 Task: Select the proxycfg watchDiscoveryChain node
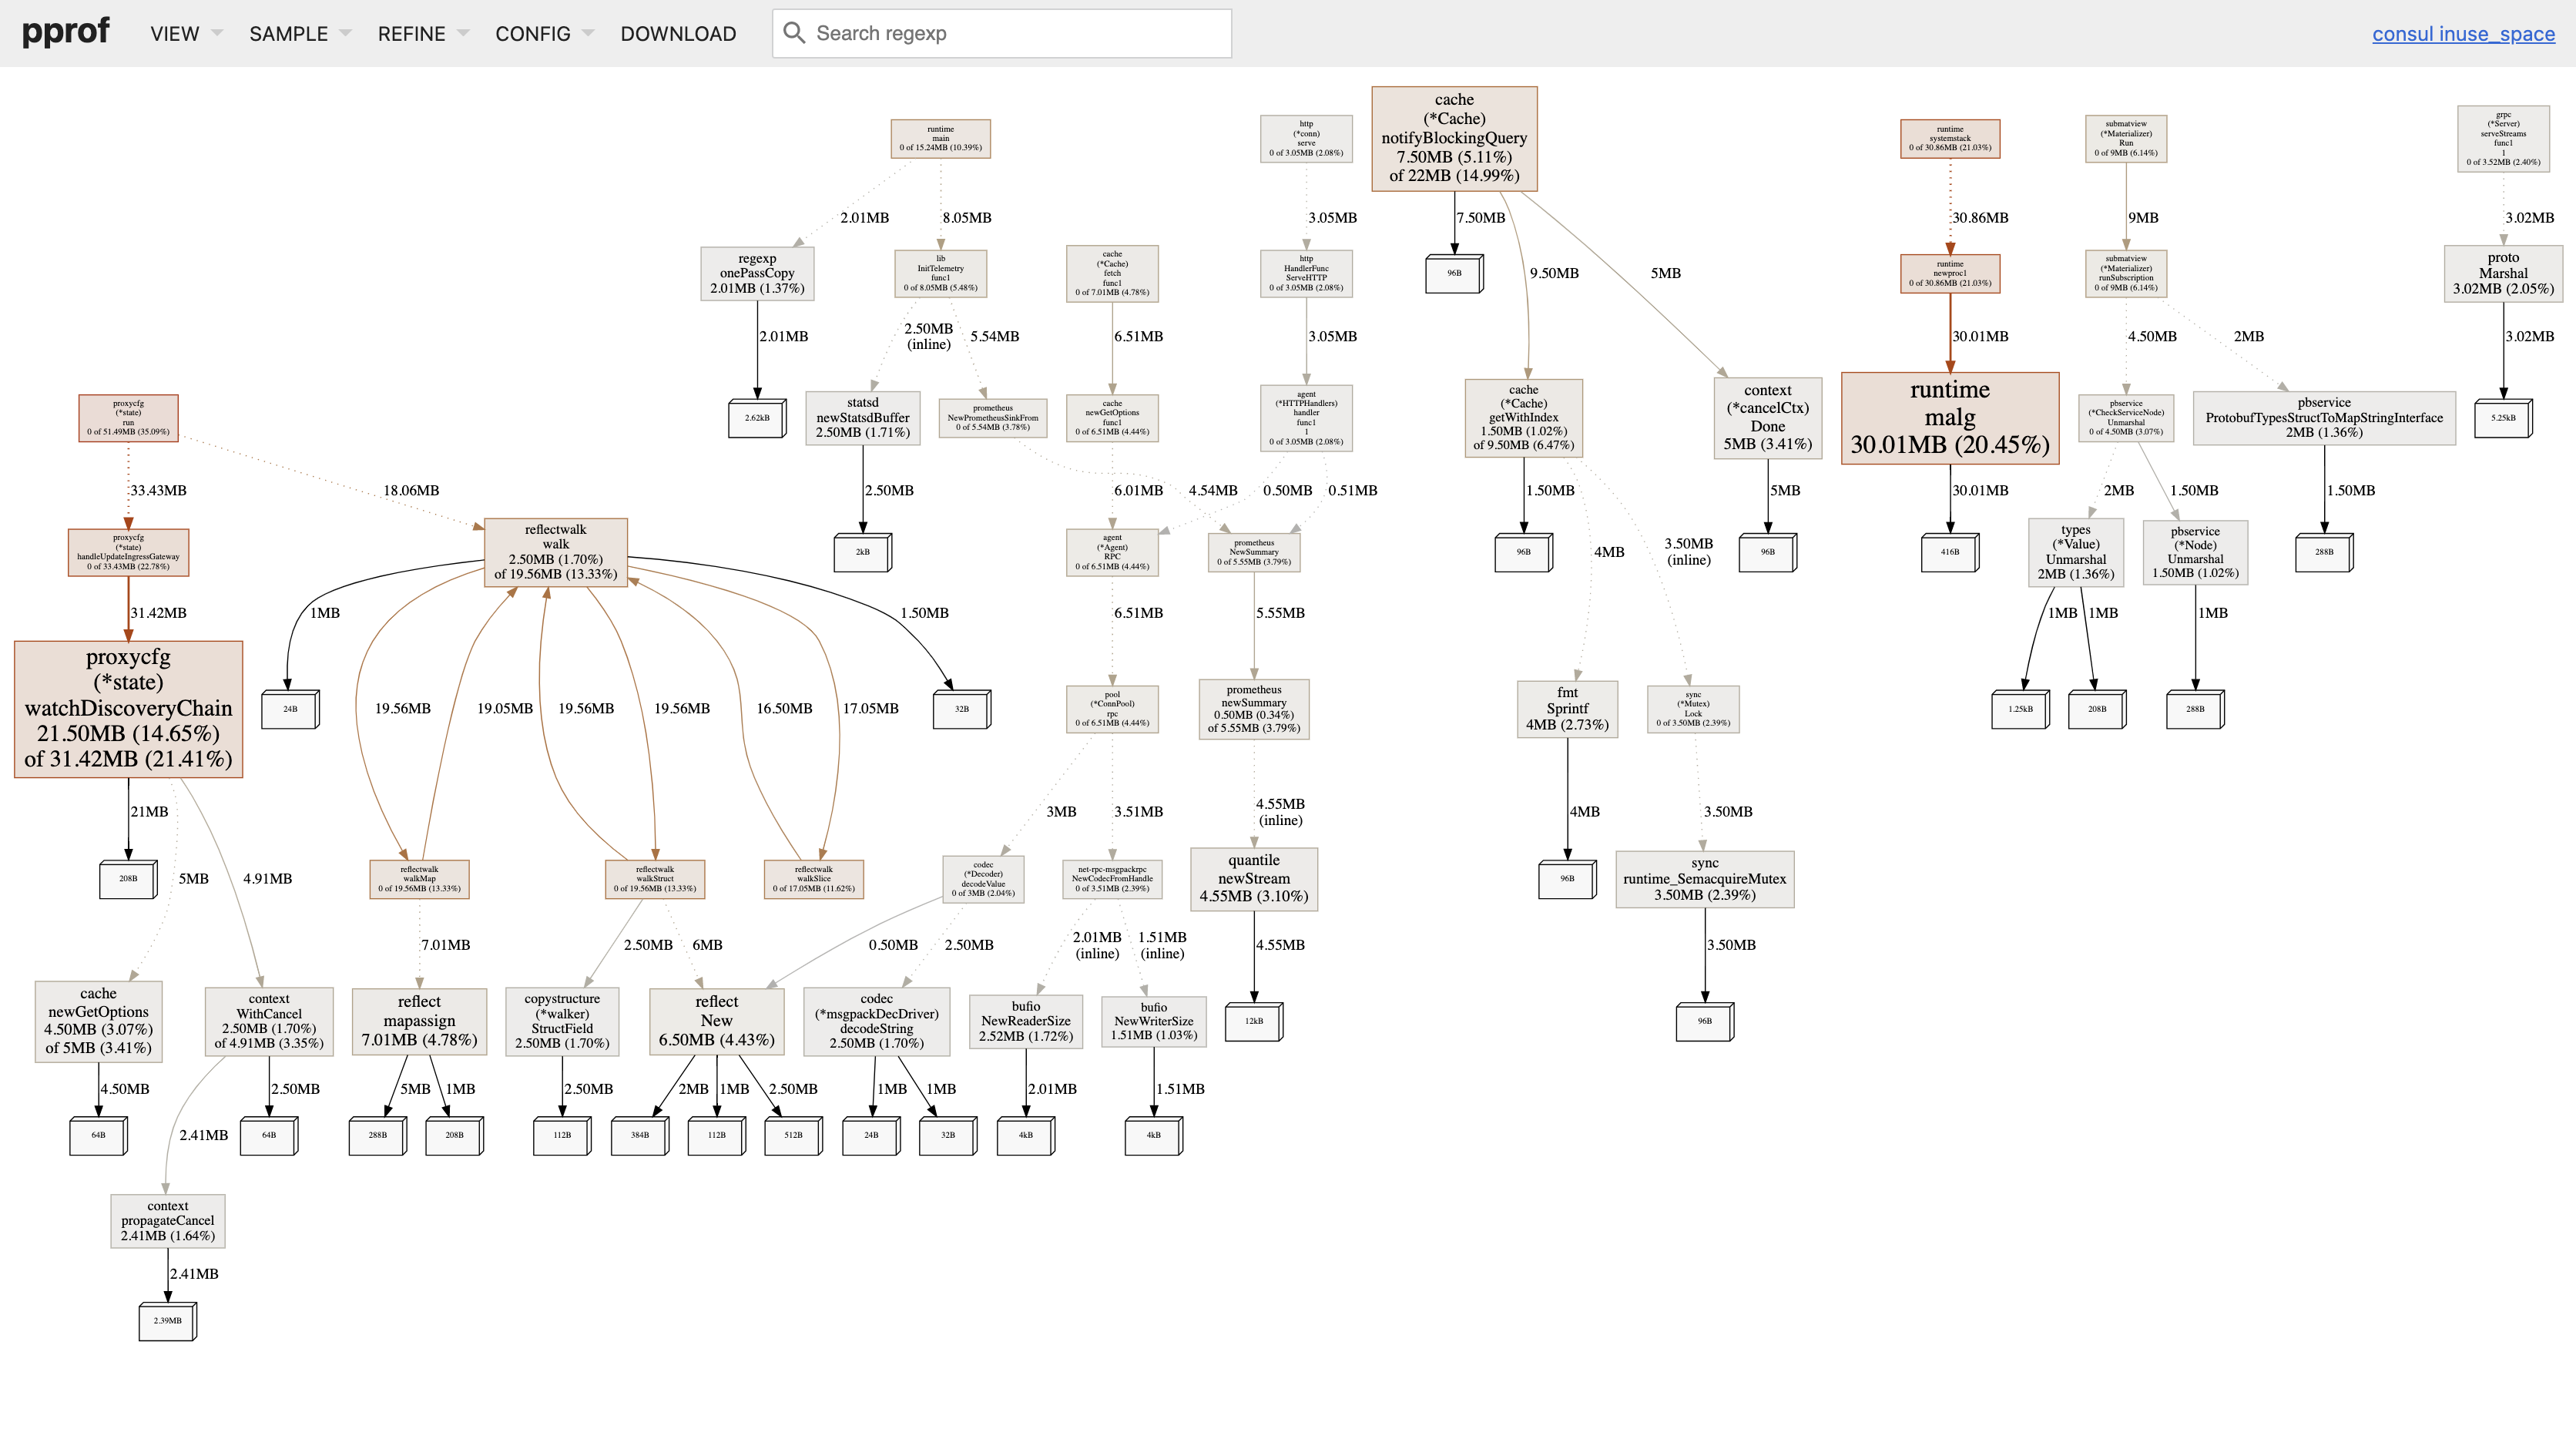tap(129, 708)
